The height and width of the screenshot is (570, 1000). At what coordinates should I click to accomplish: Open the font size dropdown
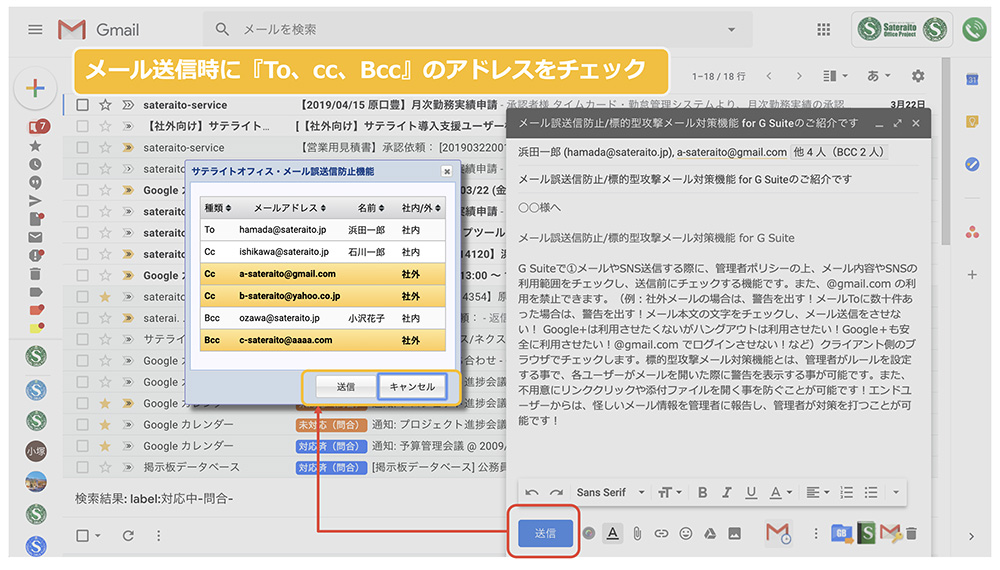[670, 492]
